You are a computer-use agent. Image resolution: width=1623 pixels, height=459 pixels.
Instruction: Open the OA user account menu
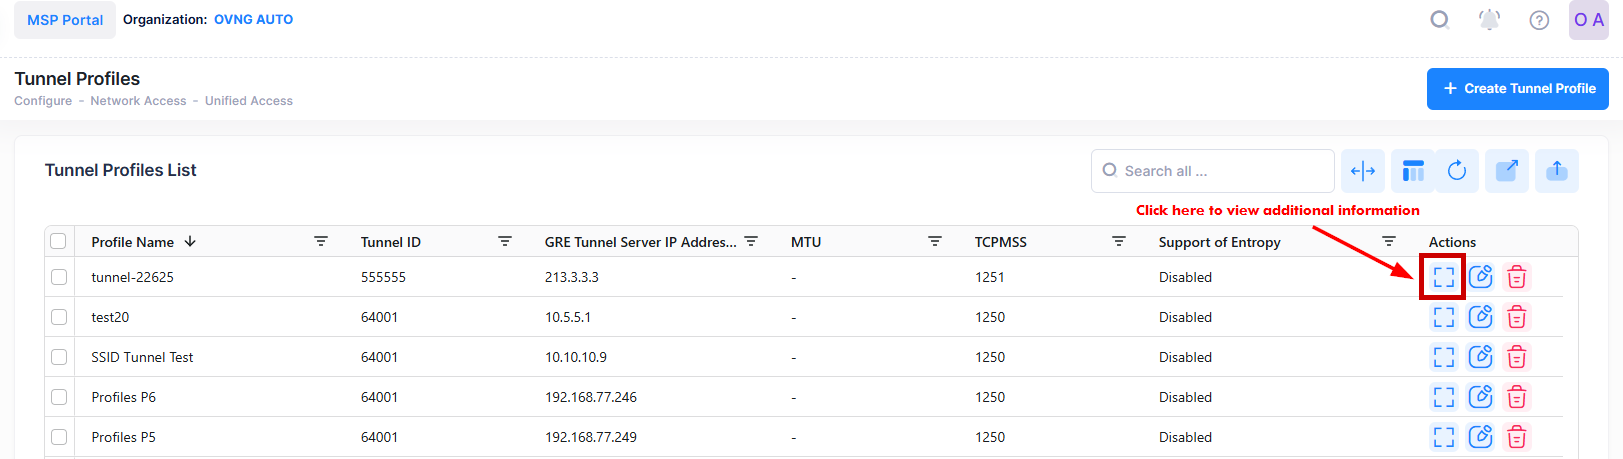(x=1588, y=20)
